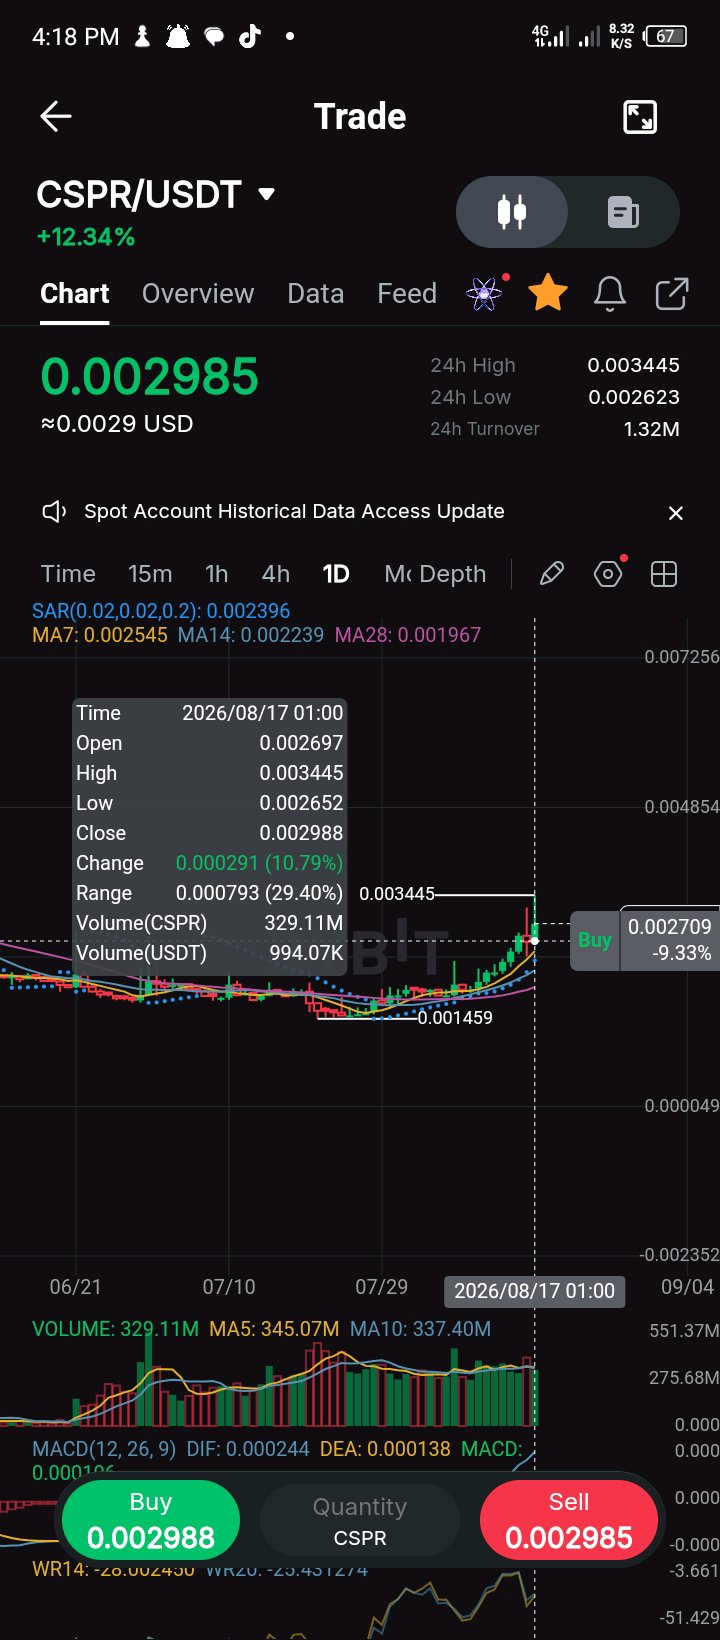720x1640 pixels.
Task: Tap the 24h High value 0.003445
Action: point(633,365)
